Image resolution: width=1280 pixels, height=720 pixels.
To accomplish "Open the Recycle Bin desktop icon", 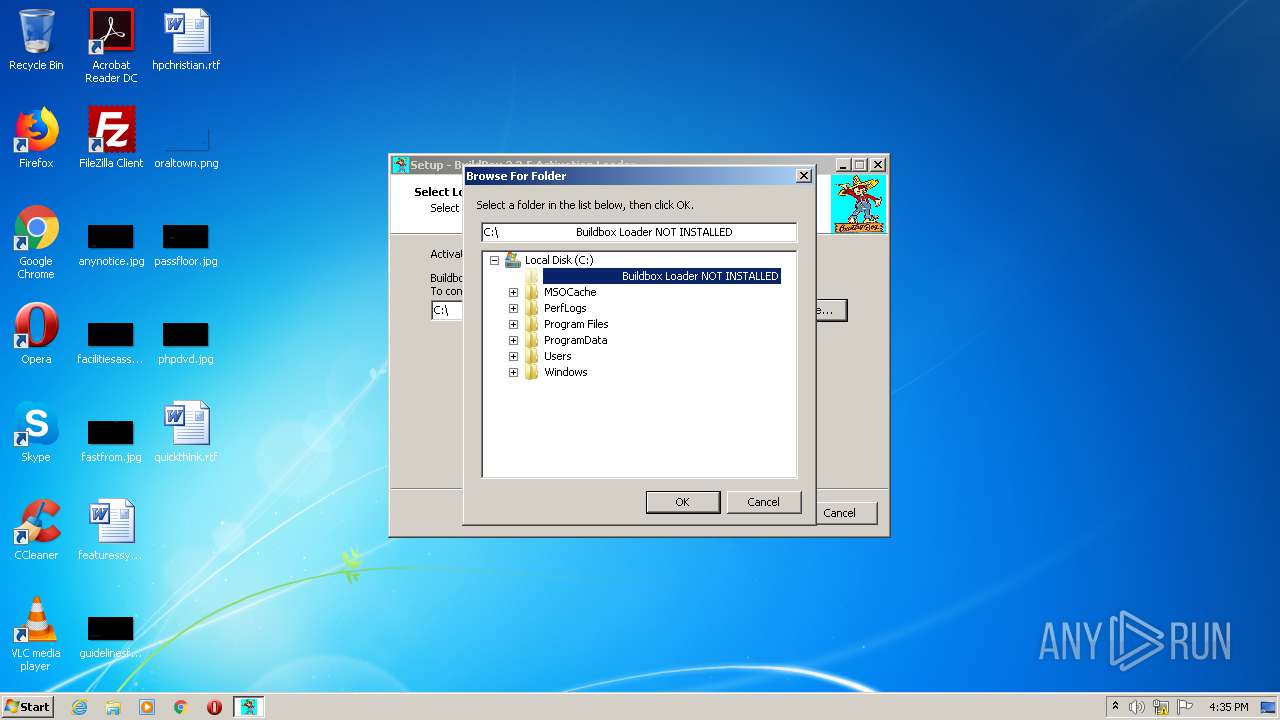I will (36, 40).
